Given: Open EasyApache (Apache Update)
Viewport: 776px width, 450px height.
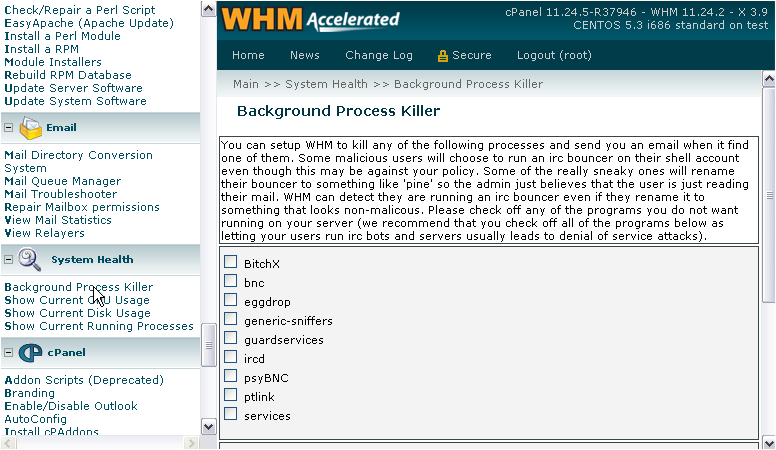Looking at the screenshot, I should [x=89, y=23].
